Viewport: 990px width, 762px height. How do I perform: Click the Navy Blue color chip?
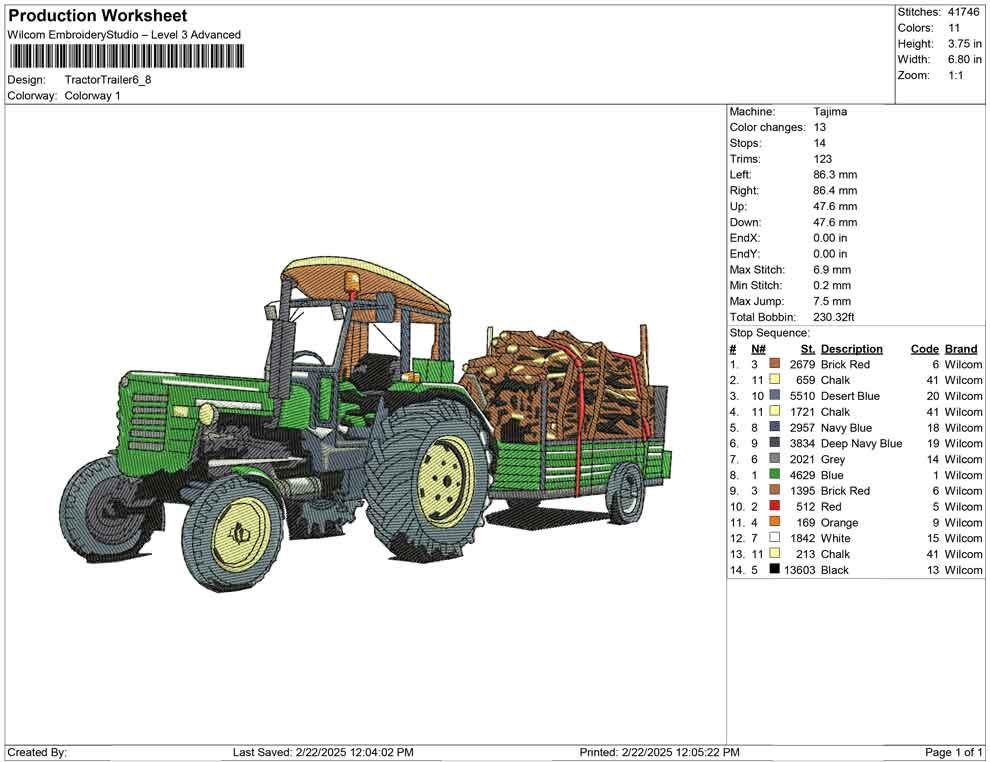[x=774, y=427]
